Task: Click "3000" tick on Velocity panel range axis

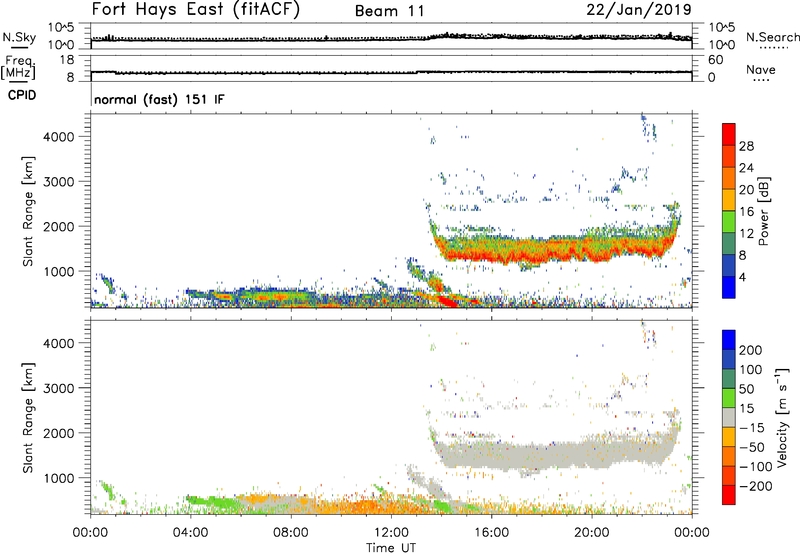Action: tap(59, 388)
